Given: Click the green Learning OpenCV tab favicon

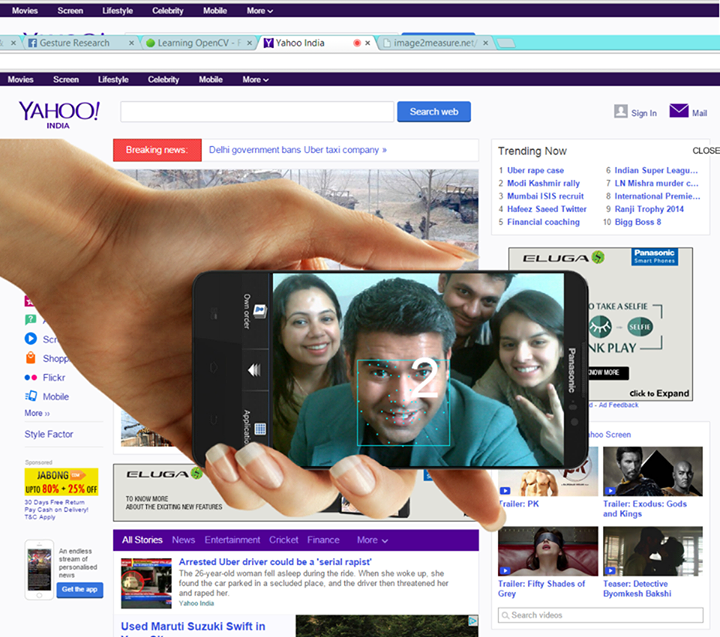Looking at the screenshot, I should click(x=150, y=43).
